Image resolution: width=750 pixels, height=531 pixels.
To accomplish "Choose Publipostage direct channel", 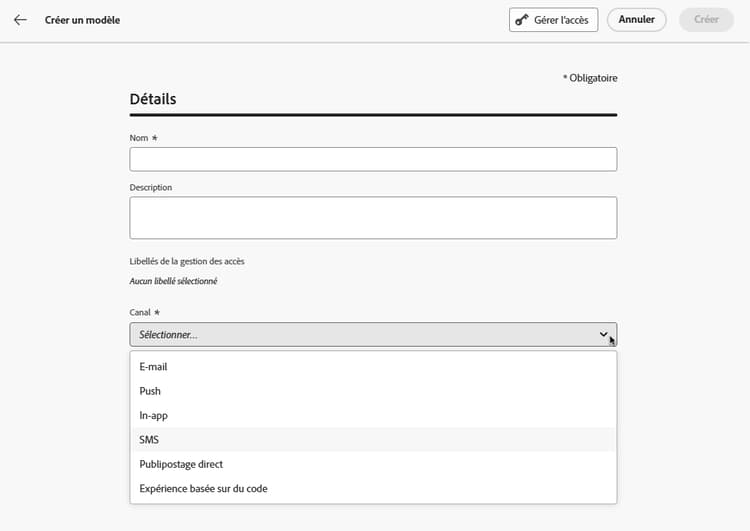I will 181,464.
